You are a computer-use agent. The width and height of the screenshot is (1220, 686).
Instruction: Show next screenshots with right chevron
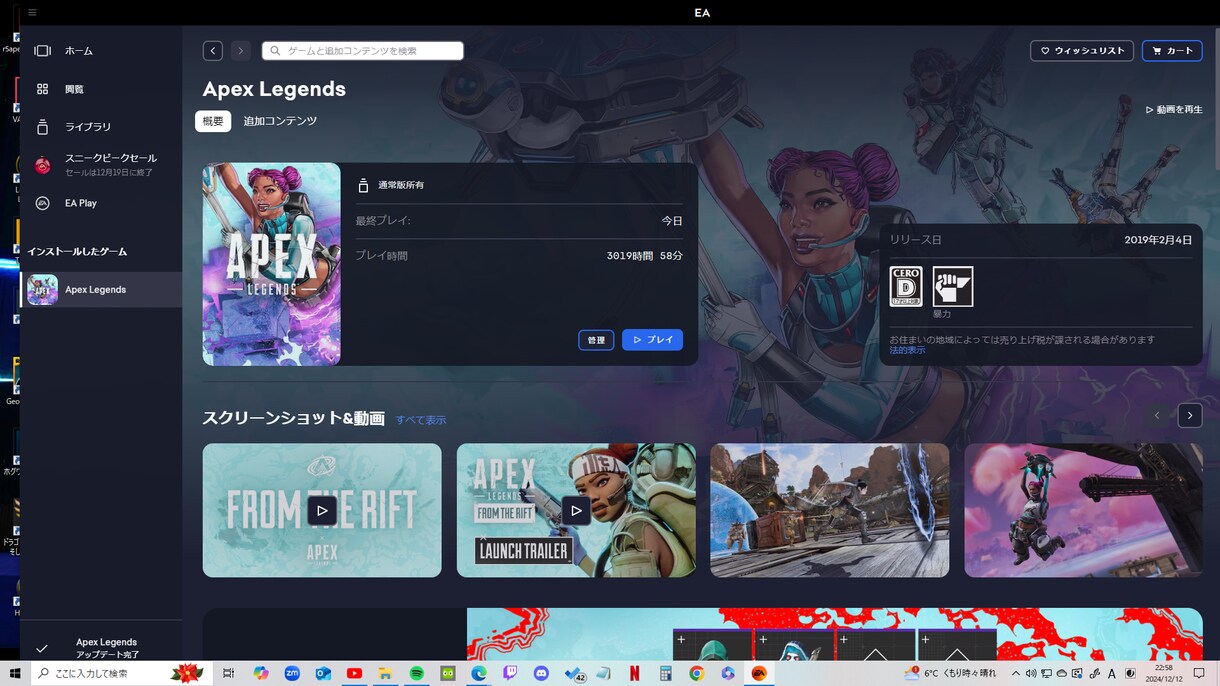pos(1190,415)
